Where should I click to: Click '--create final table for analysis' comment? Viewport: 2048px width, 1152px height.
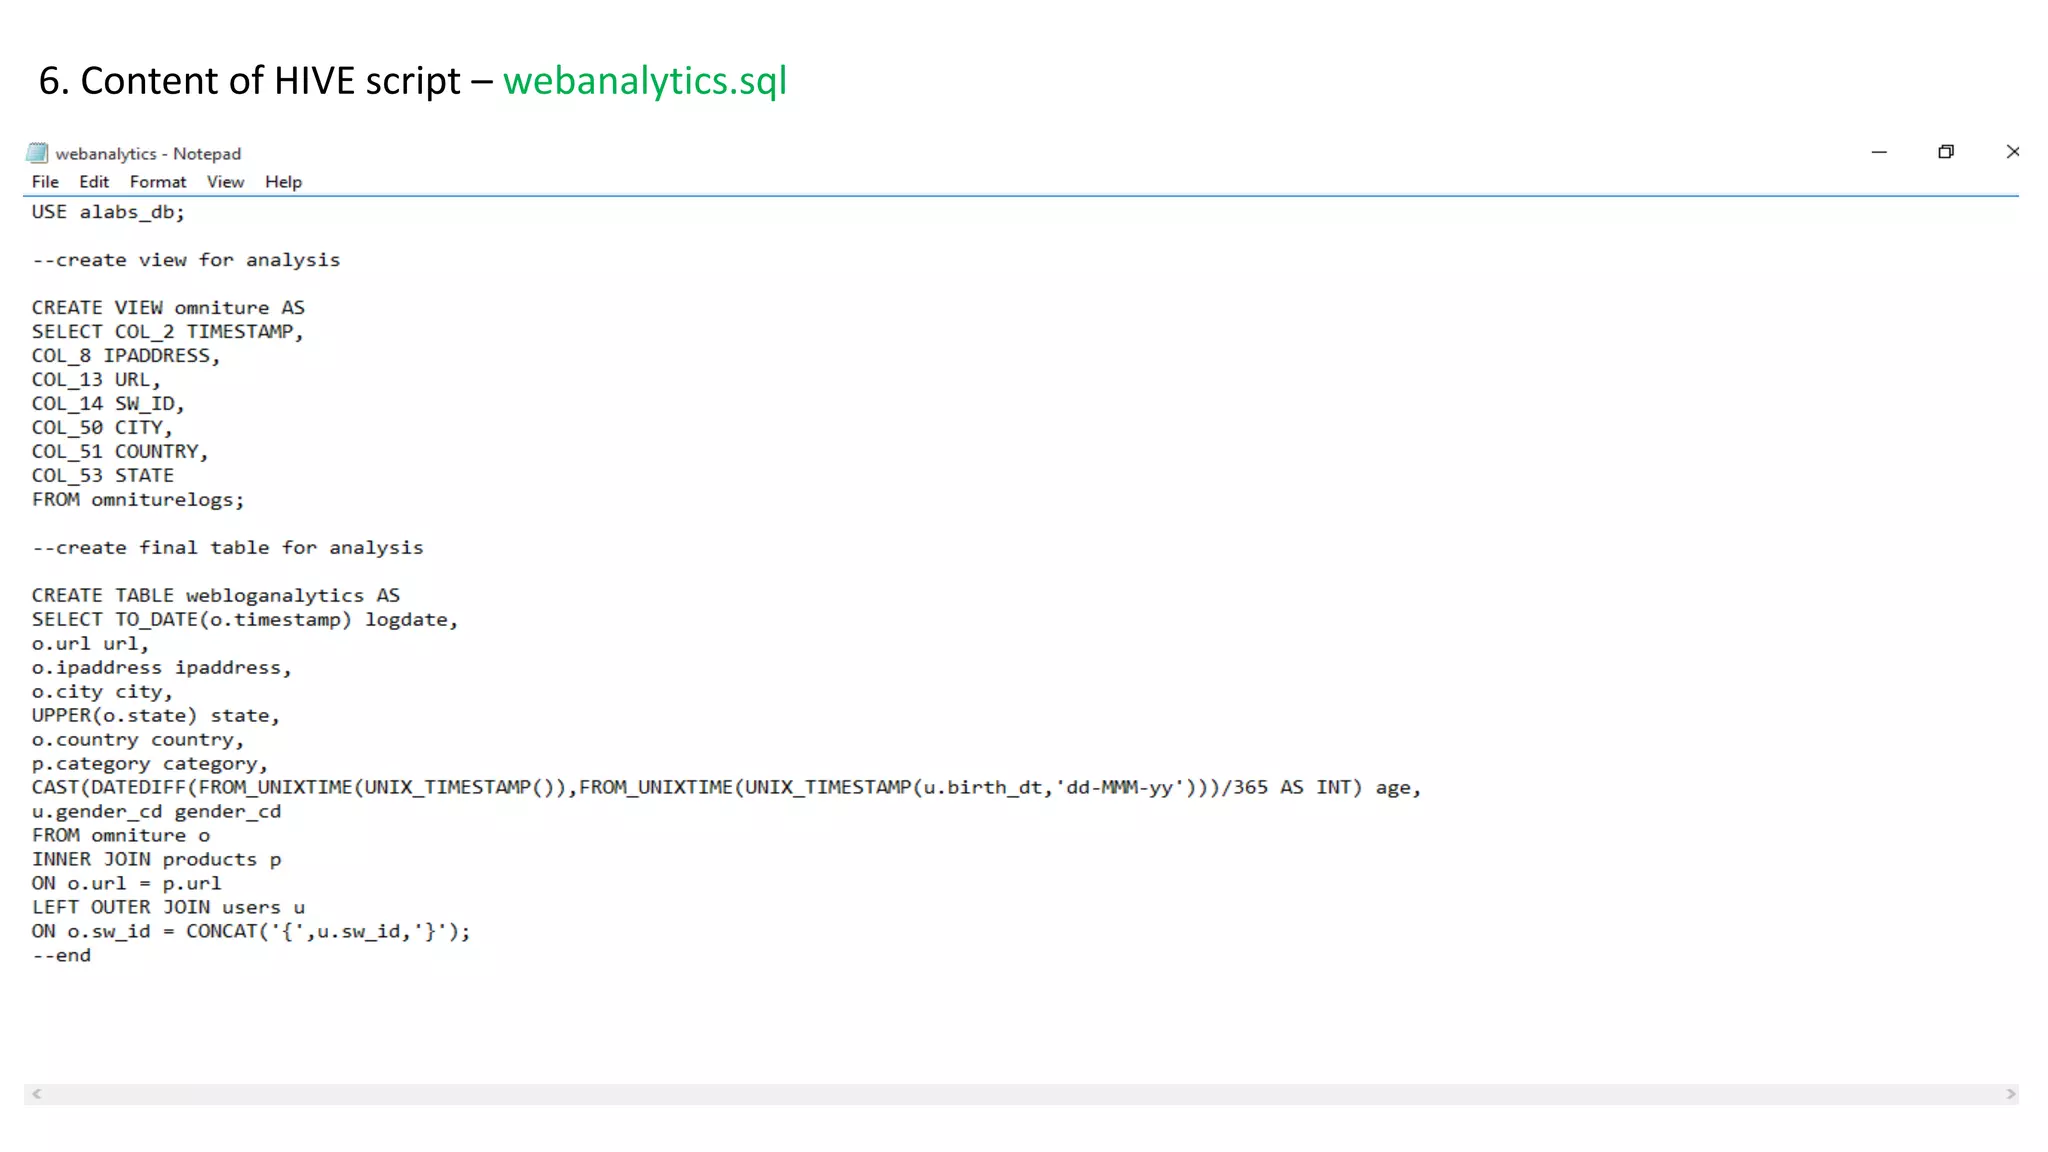228,548
